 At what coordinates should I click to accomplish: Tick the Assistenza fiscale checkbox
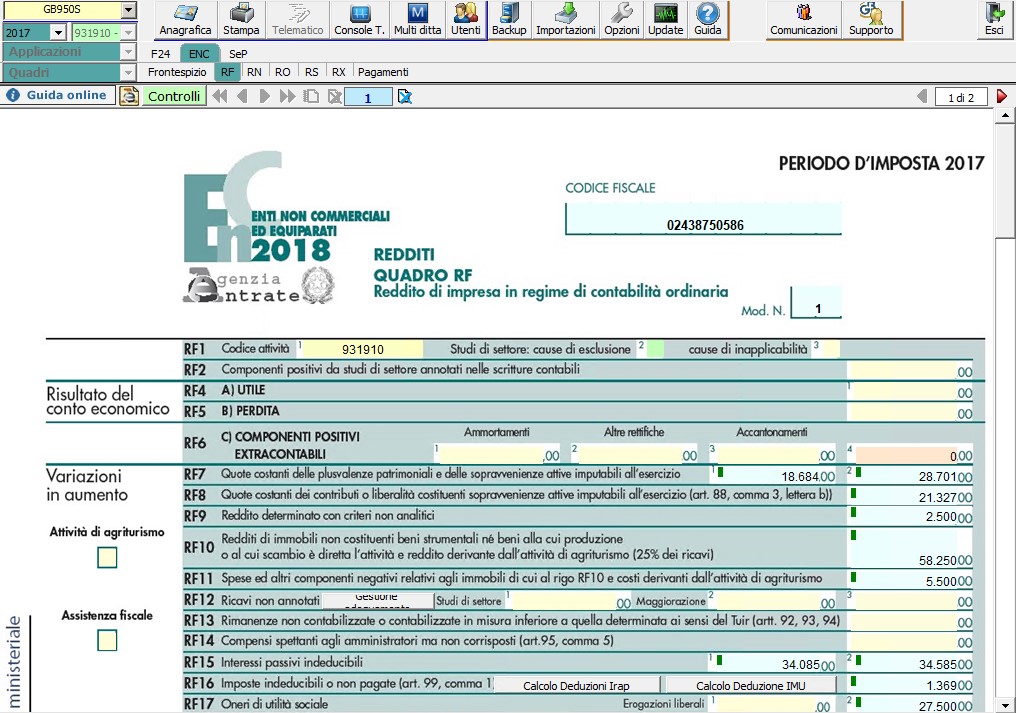[107, 640]
